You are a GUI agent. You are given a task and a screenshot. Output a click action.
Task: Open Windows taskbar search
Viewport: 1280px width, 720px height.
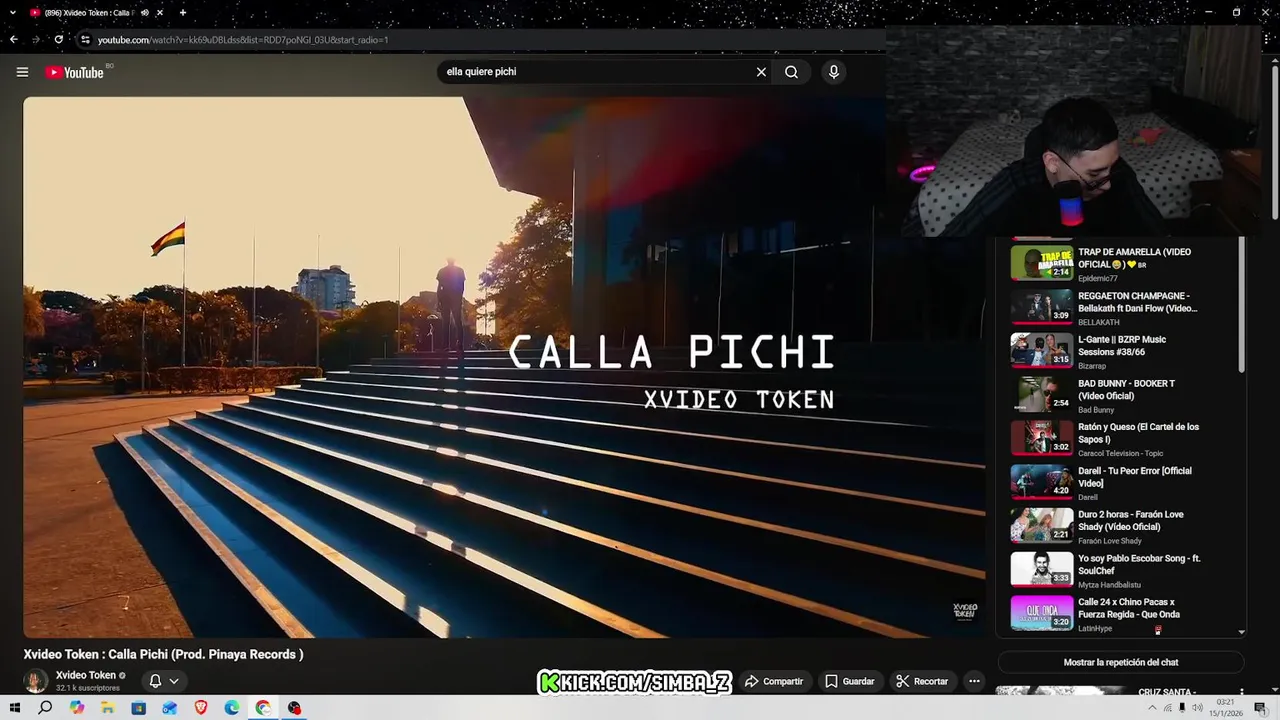(x=45, y=708)
